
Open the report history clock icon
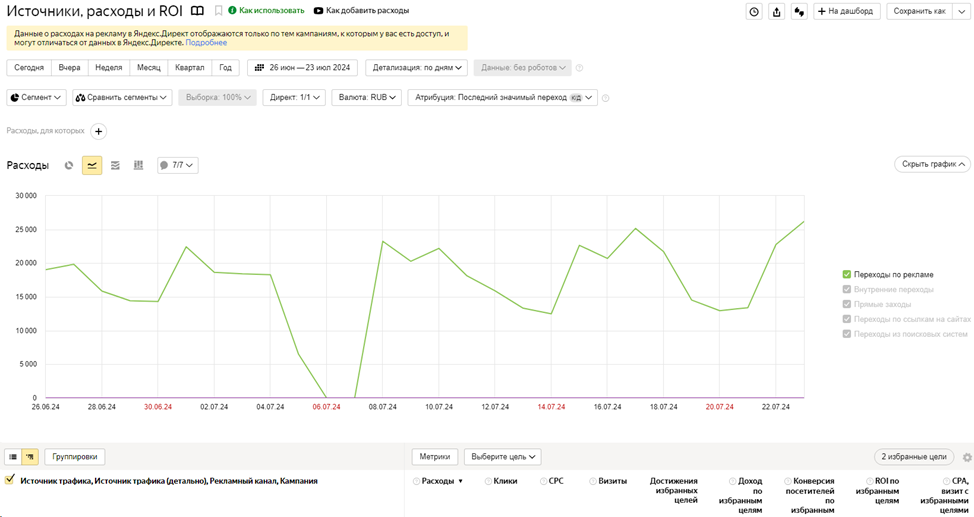[754, 12]
